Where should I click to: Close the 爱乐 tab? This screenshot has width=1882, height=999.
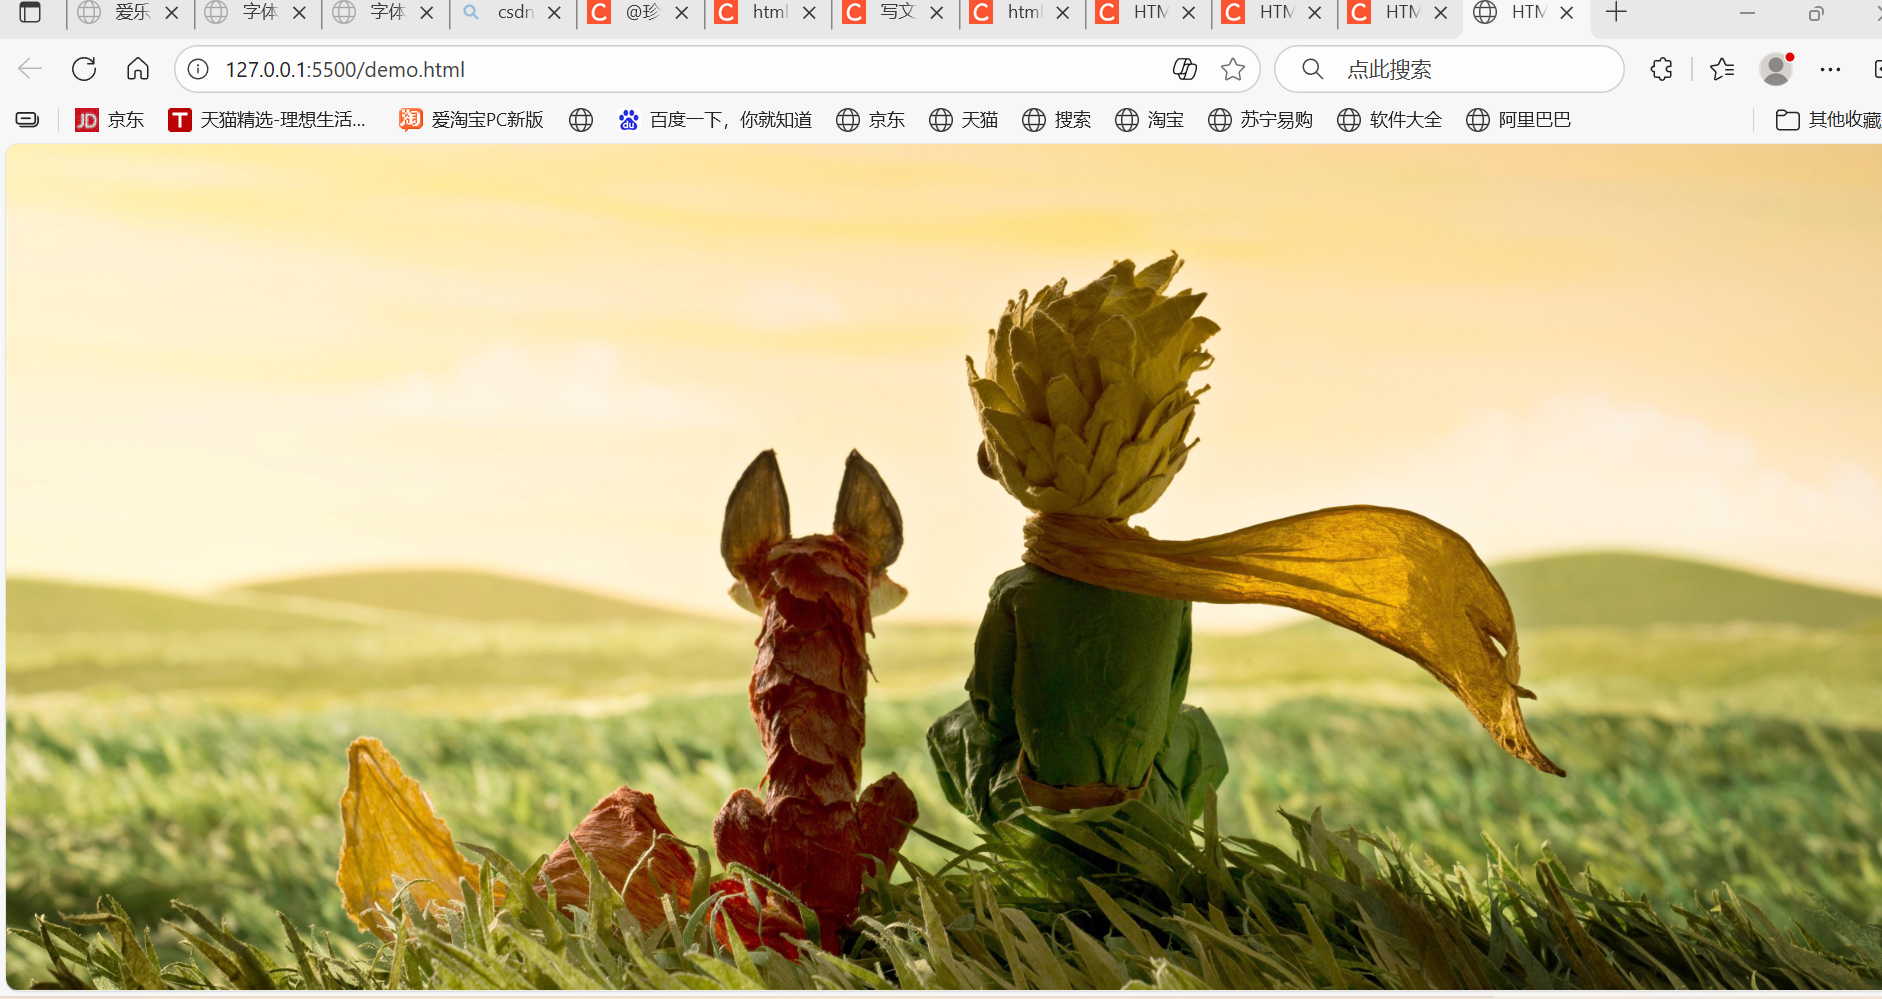[x=171, y=13]
